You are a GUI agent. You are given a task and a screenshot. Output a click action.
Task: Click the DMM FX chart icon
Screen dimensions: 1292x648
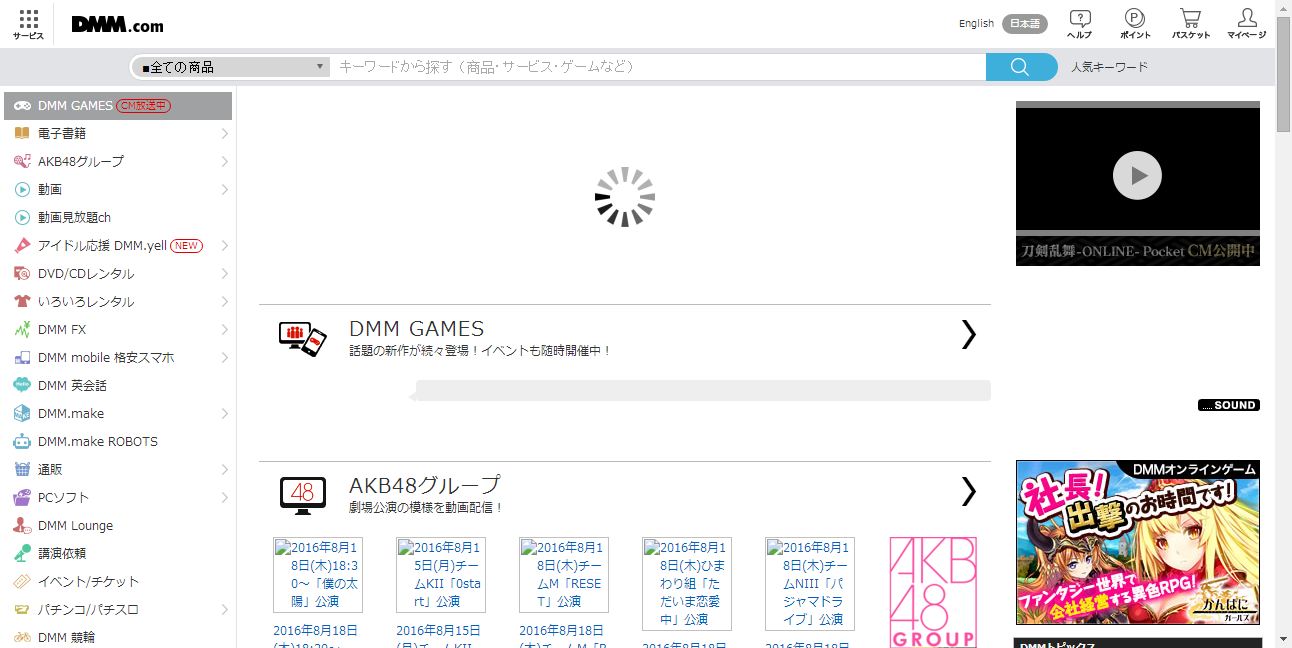[x=22, y=329]
